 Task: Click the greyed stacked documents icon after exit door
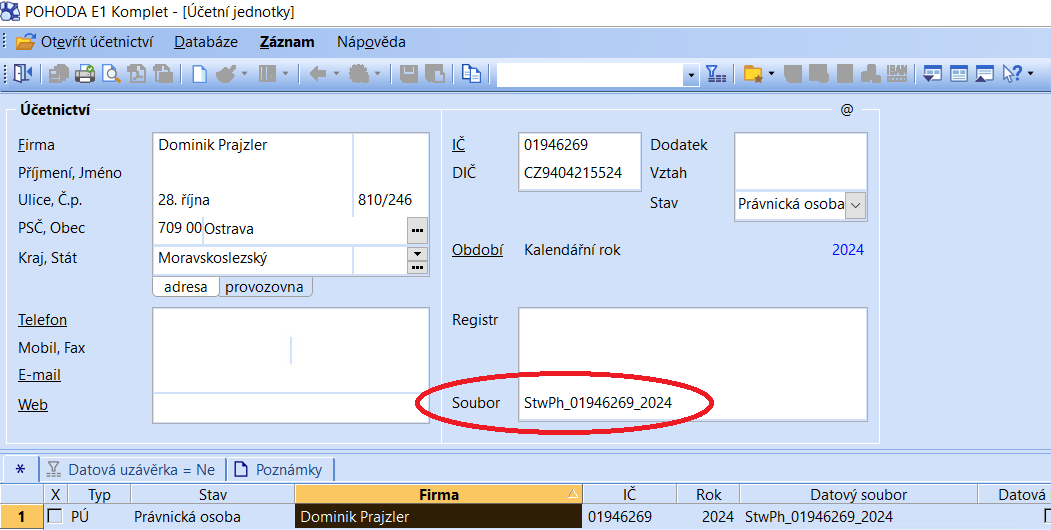point(59,73)
